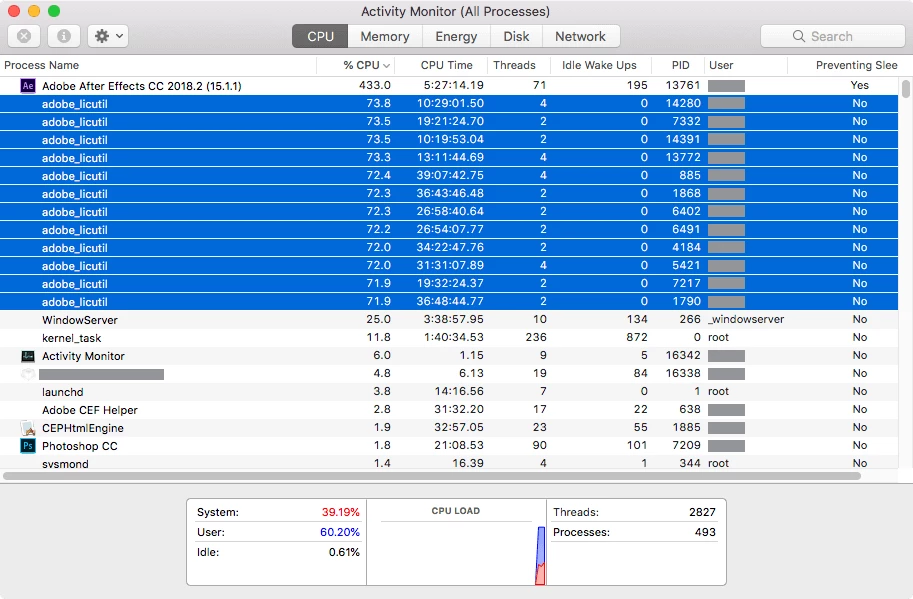Click the magnifier icon in Search

798,36
